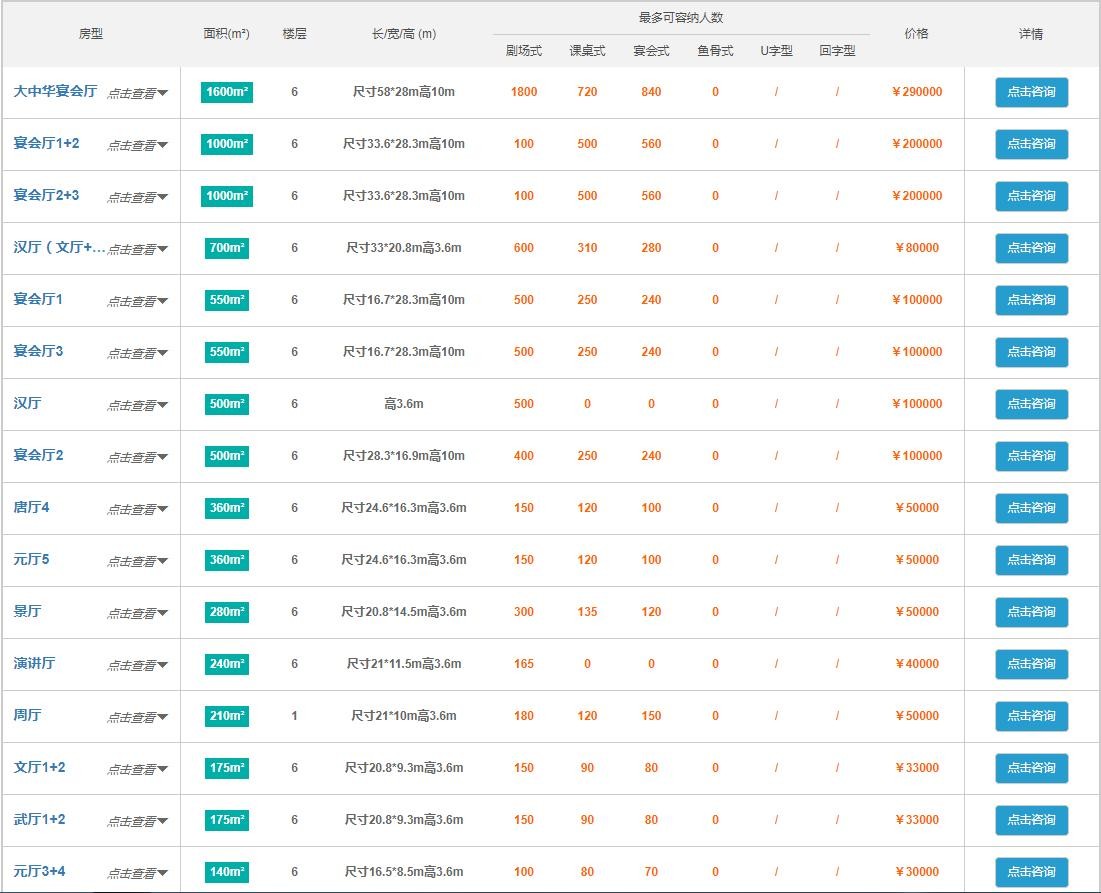Click 点击咨询 in the 景厅 row
This screenshot has height=893, width=1101.
1031,612
